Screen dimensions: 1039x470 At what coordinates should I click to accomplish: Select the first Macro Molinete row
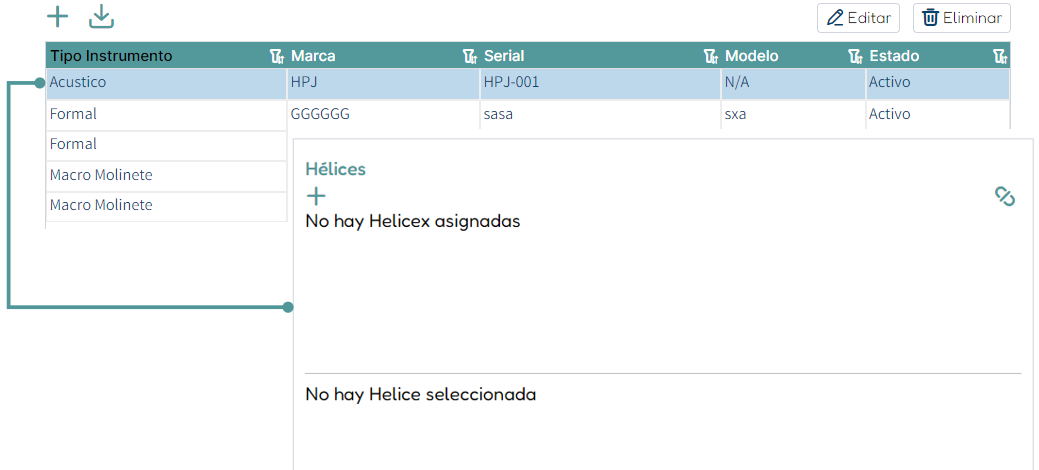(166, 176)
